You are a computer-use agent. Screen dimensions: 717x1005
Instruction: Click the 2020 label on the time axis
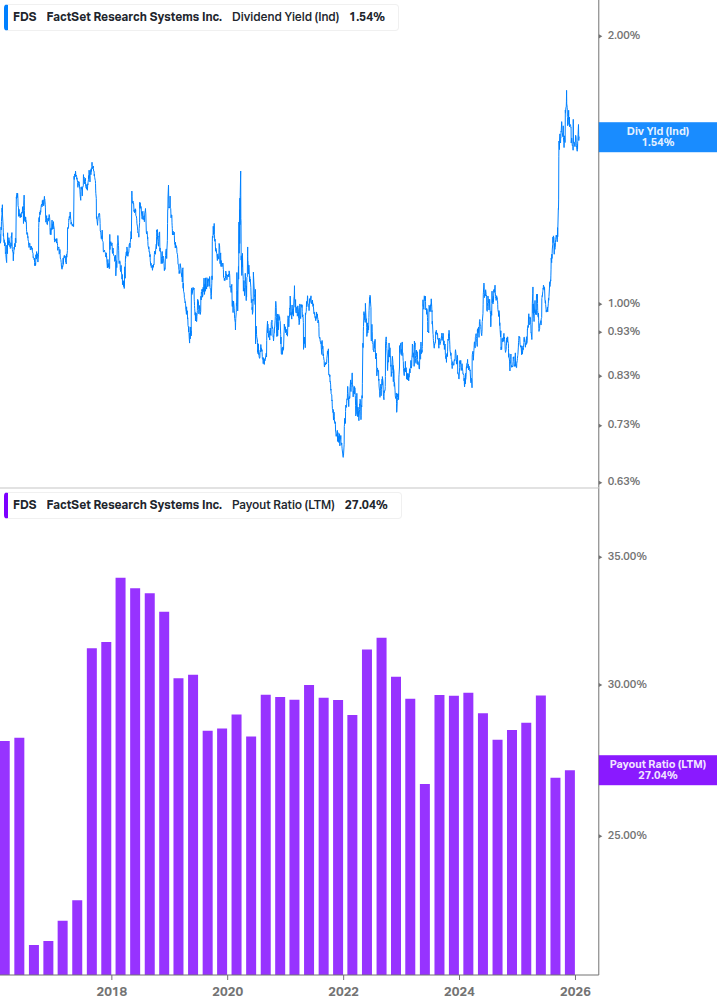point(228,991)
